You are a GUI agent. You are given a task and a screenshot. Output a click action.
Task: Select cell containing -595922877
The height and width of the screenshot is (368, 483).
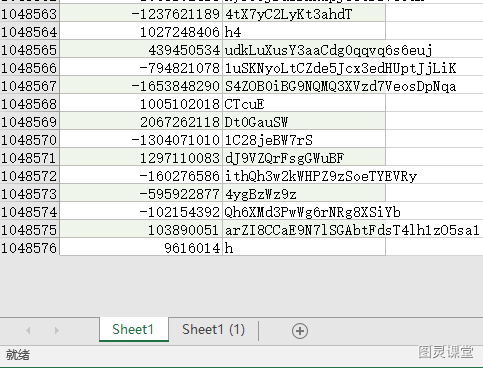(141, 194)
